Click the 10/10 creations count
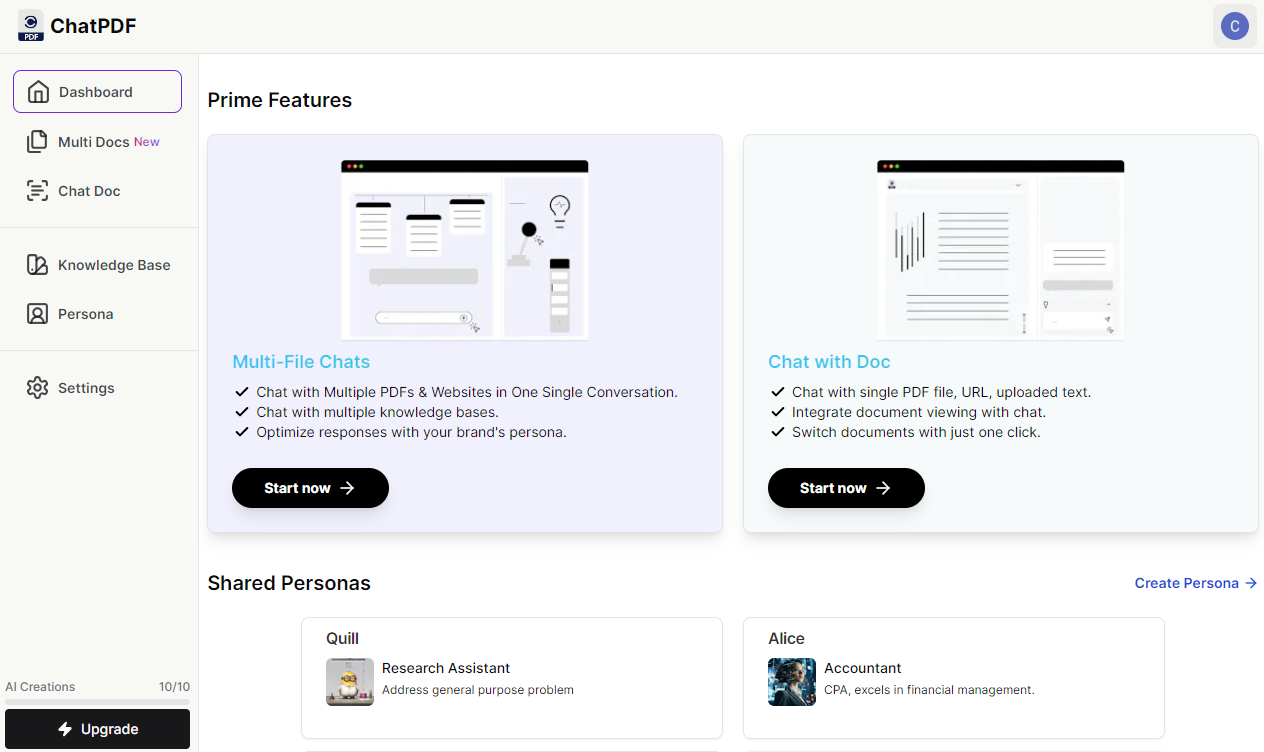 tap(174, 687)
